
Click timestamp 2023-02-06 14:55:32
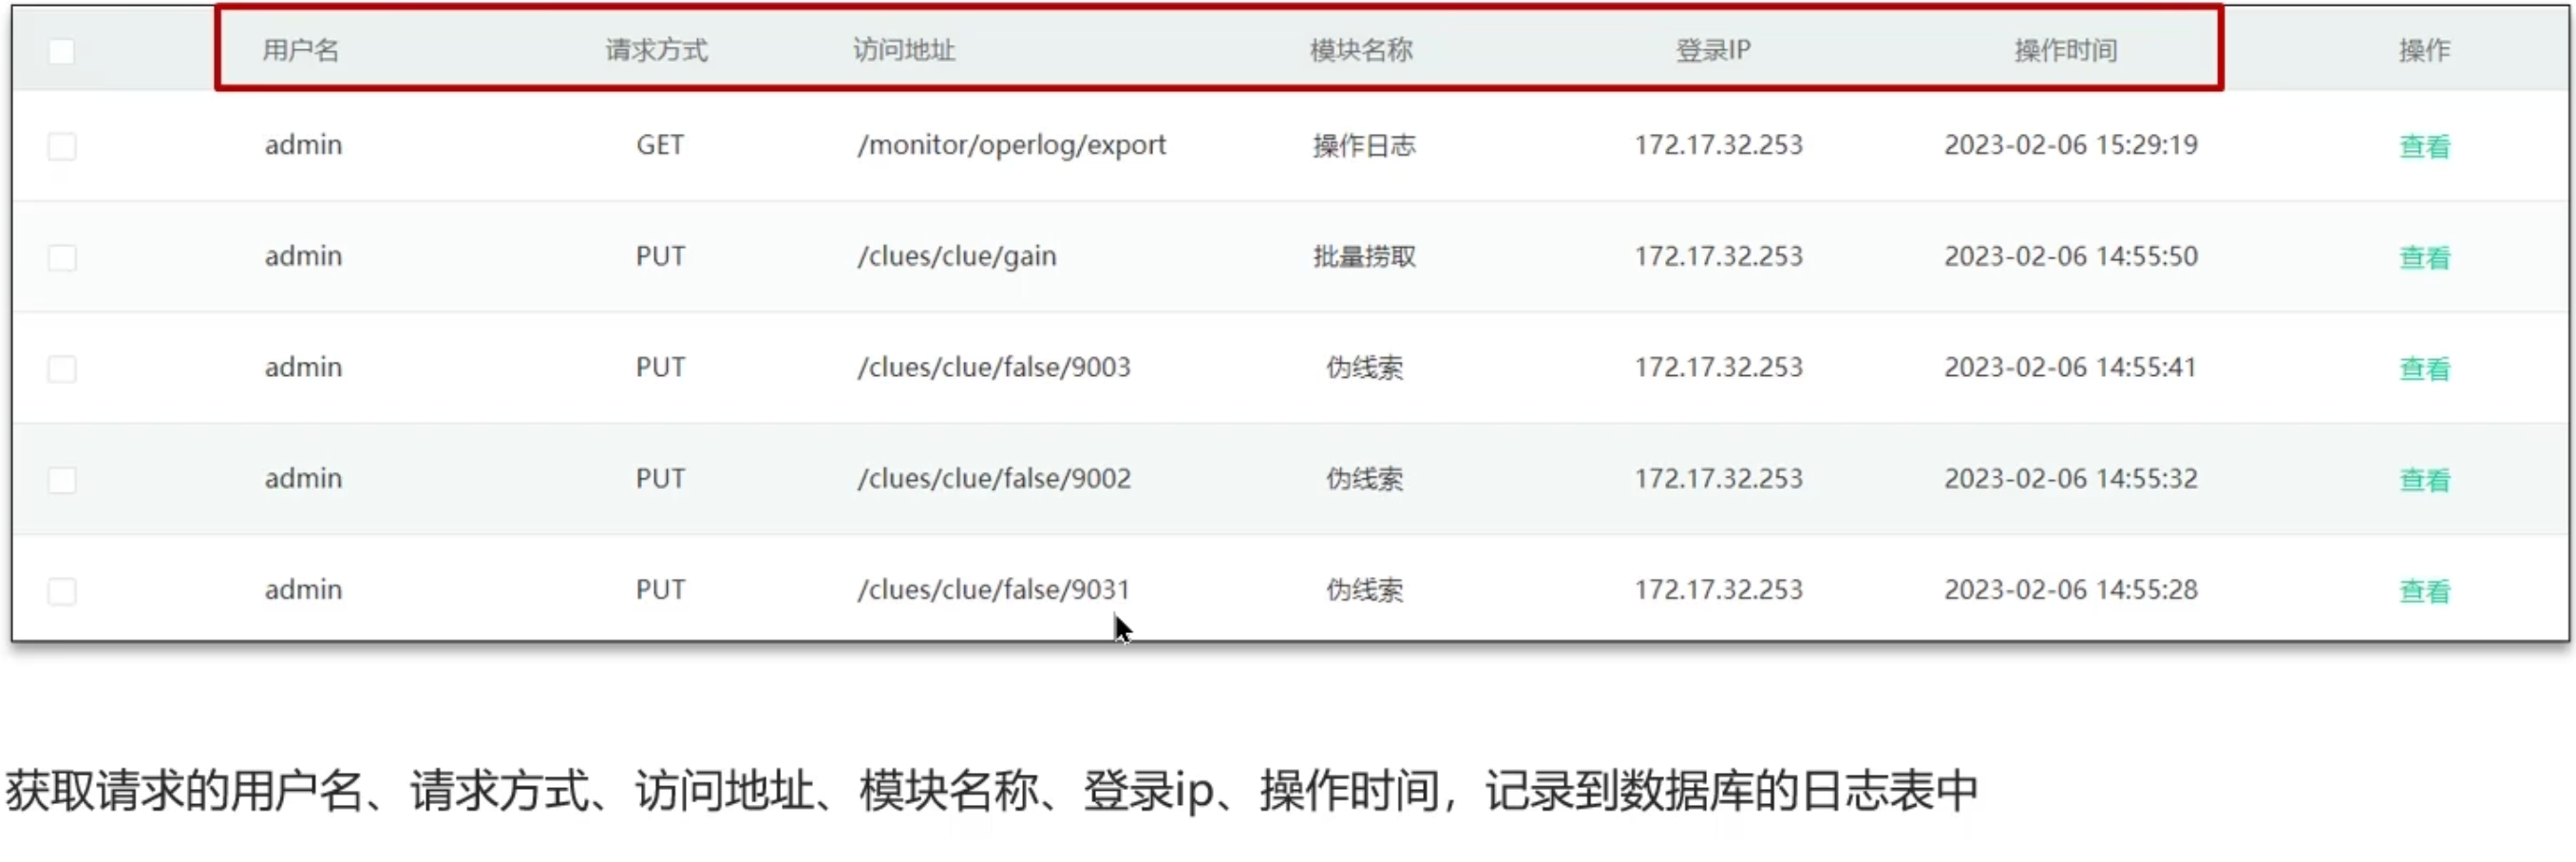click(x=2070, y=478)
